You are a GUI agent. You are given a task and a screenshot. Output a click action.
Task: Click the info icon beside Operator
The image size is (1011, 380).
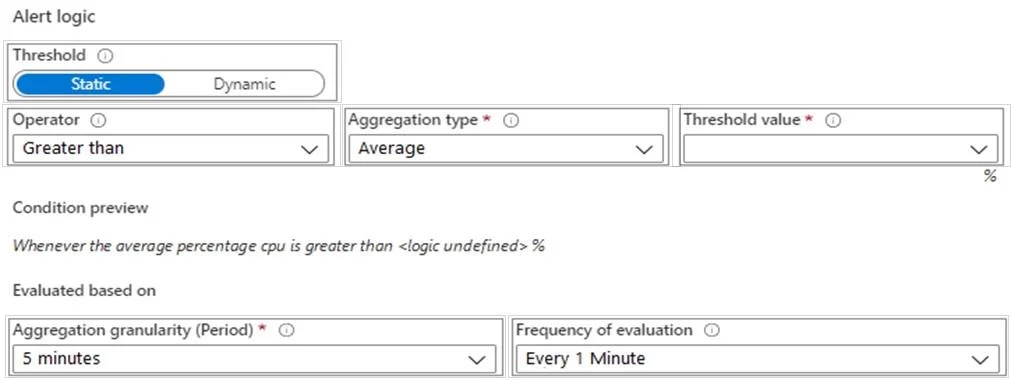(99, 121)
